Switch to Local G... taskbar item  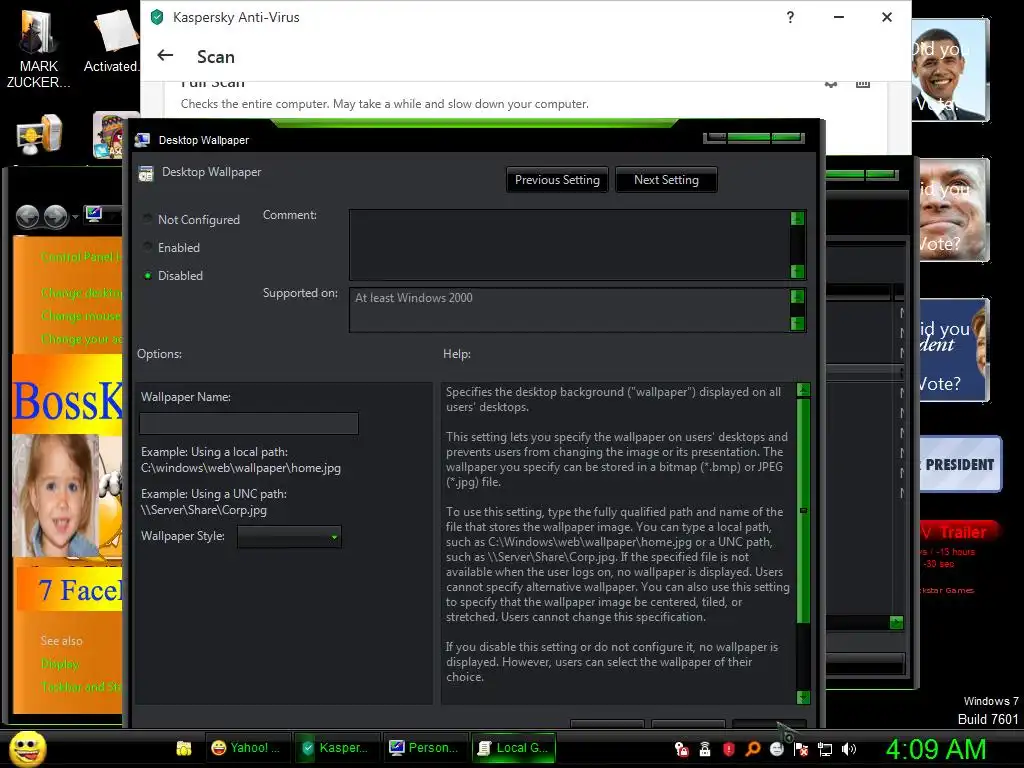click(x=513, y=748)
